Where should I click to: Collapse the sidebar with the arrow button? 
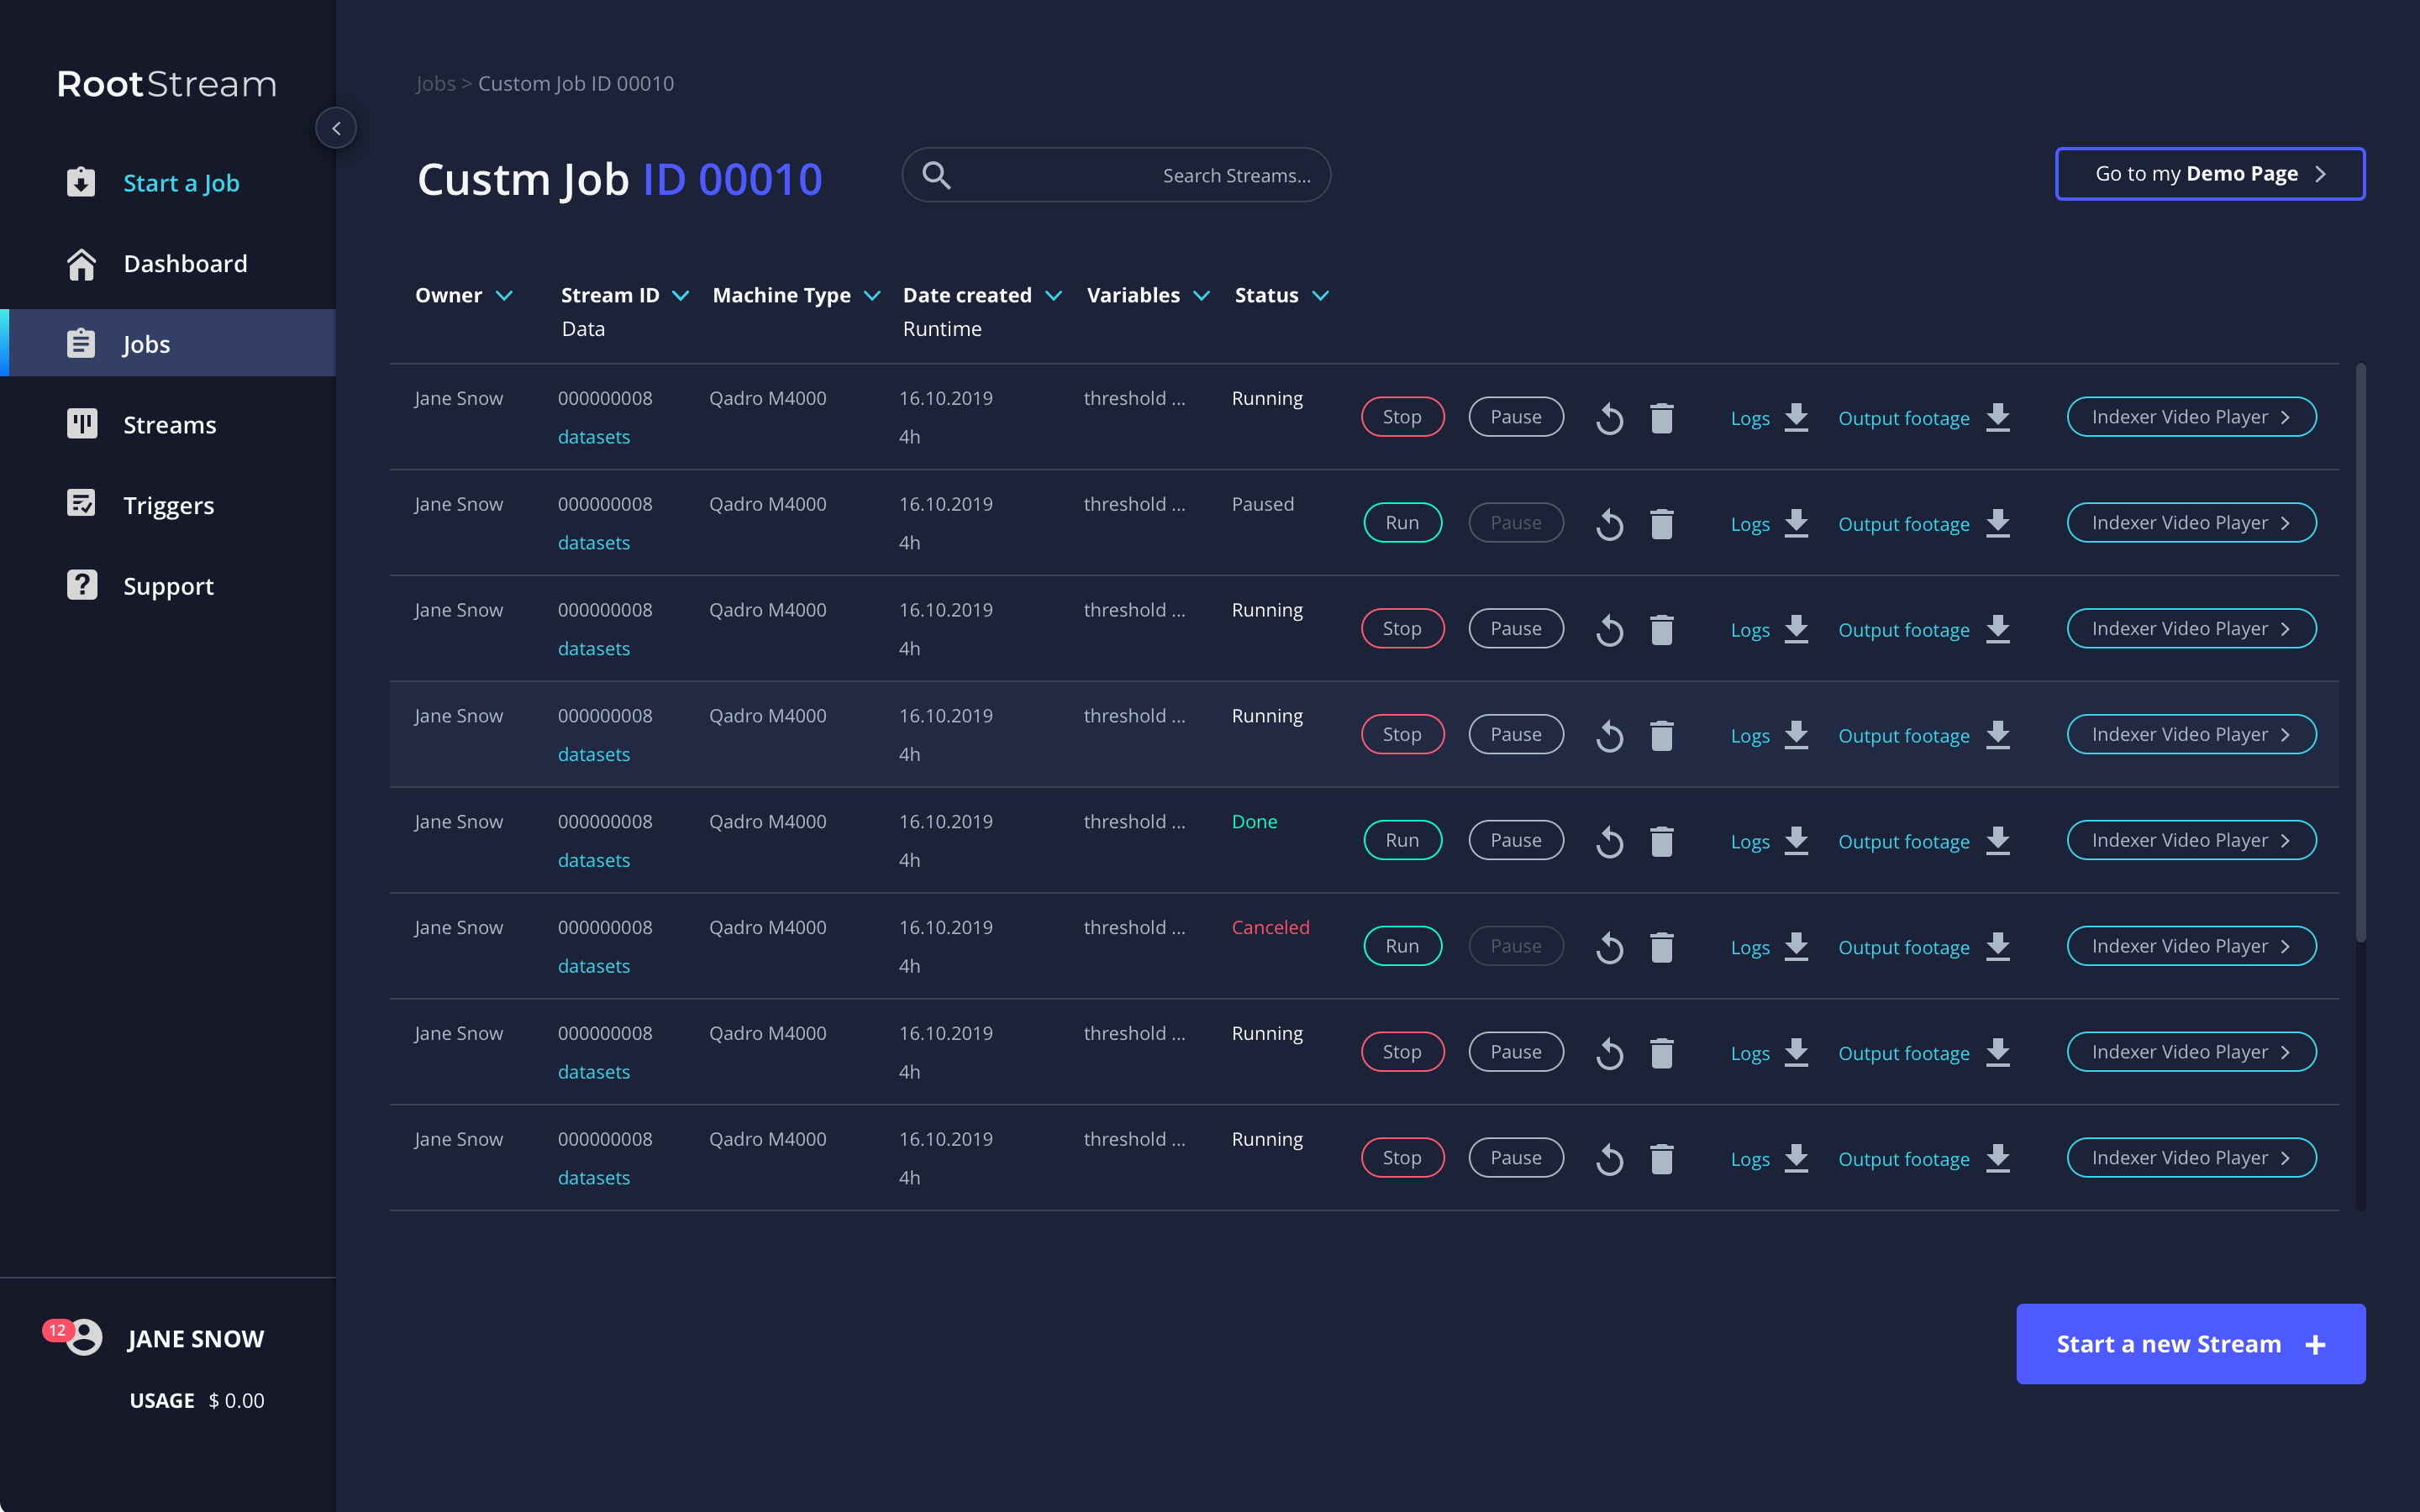[x=336, y=128]
